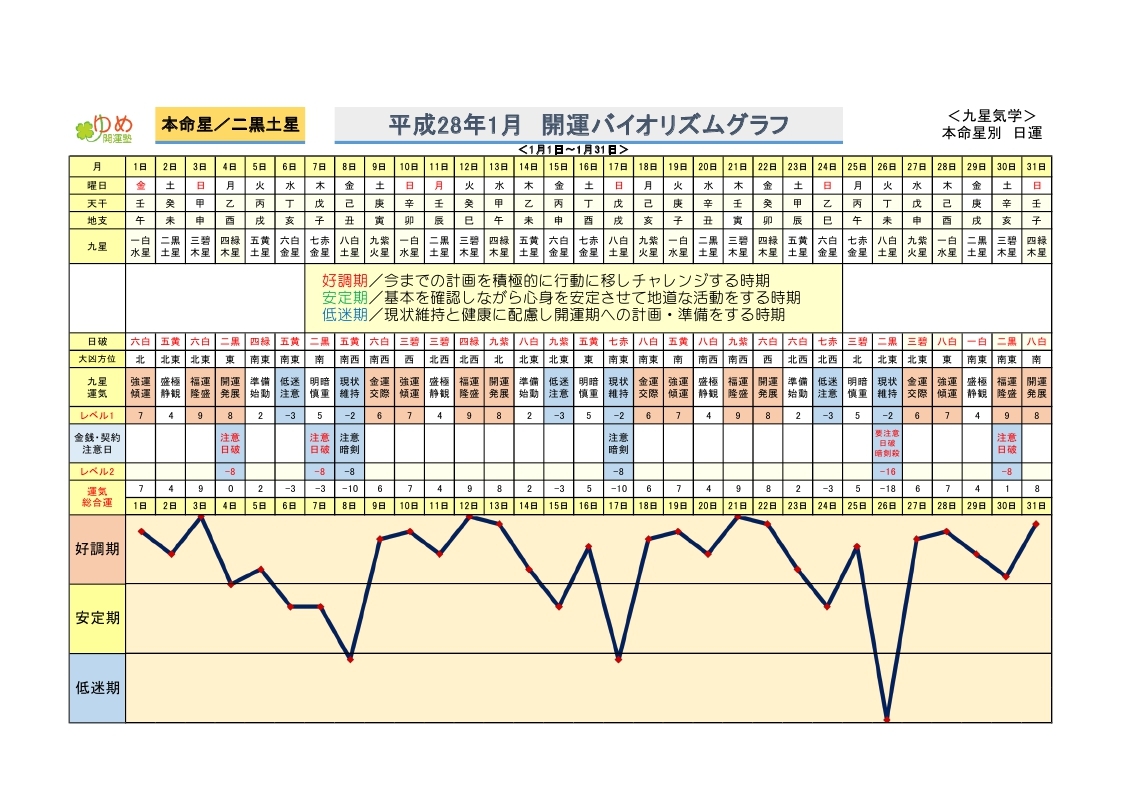Click the −16 value in レベル2 row
1122x794 pixels.
(x=886, y=470)
